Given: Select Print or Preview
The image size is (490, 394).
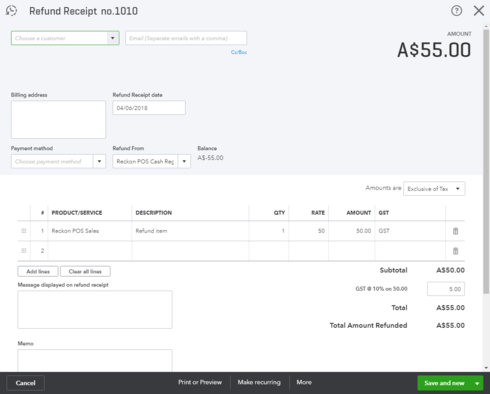Looking at the screenshot, I should coord(200,382).
